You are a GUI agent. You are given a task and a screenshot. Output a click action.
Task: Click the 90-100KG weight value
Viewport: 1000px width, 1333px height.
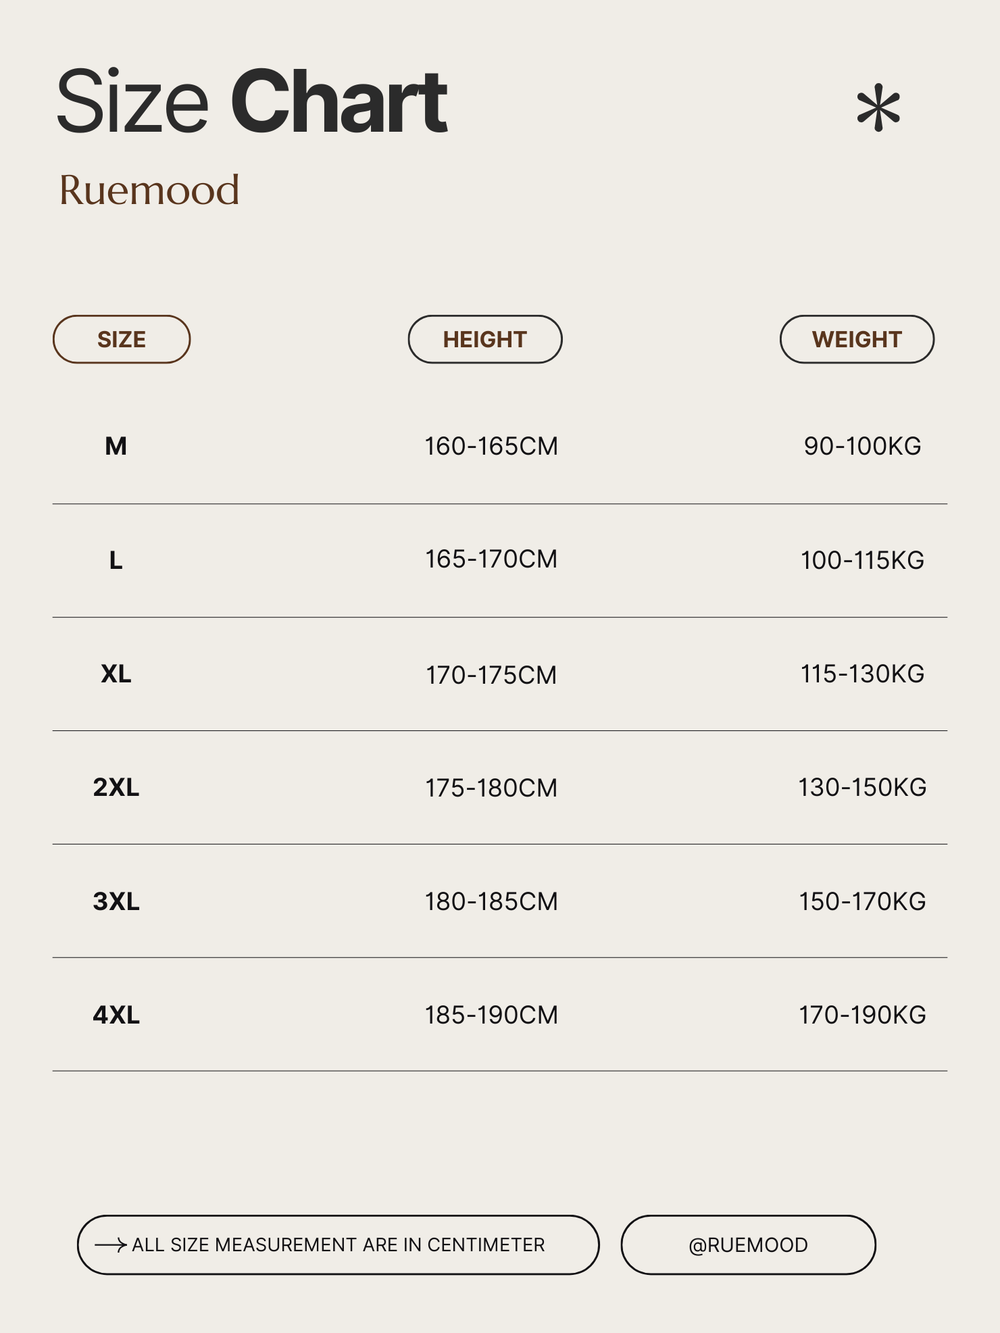click(863, 446)
